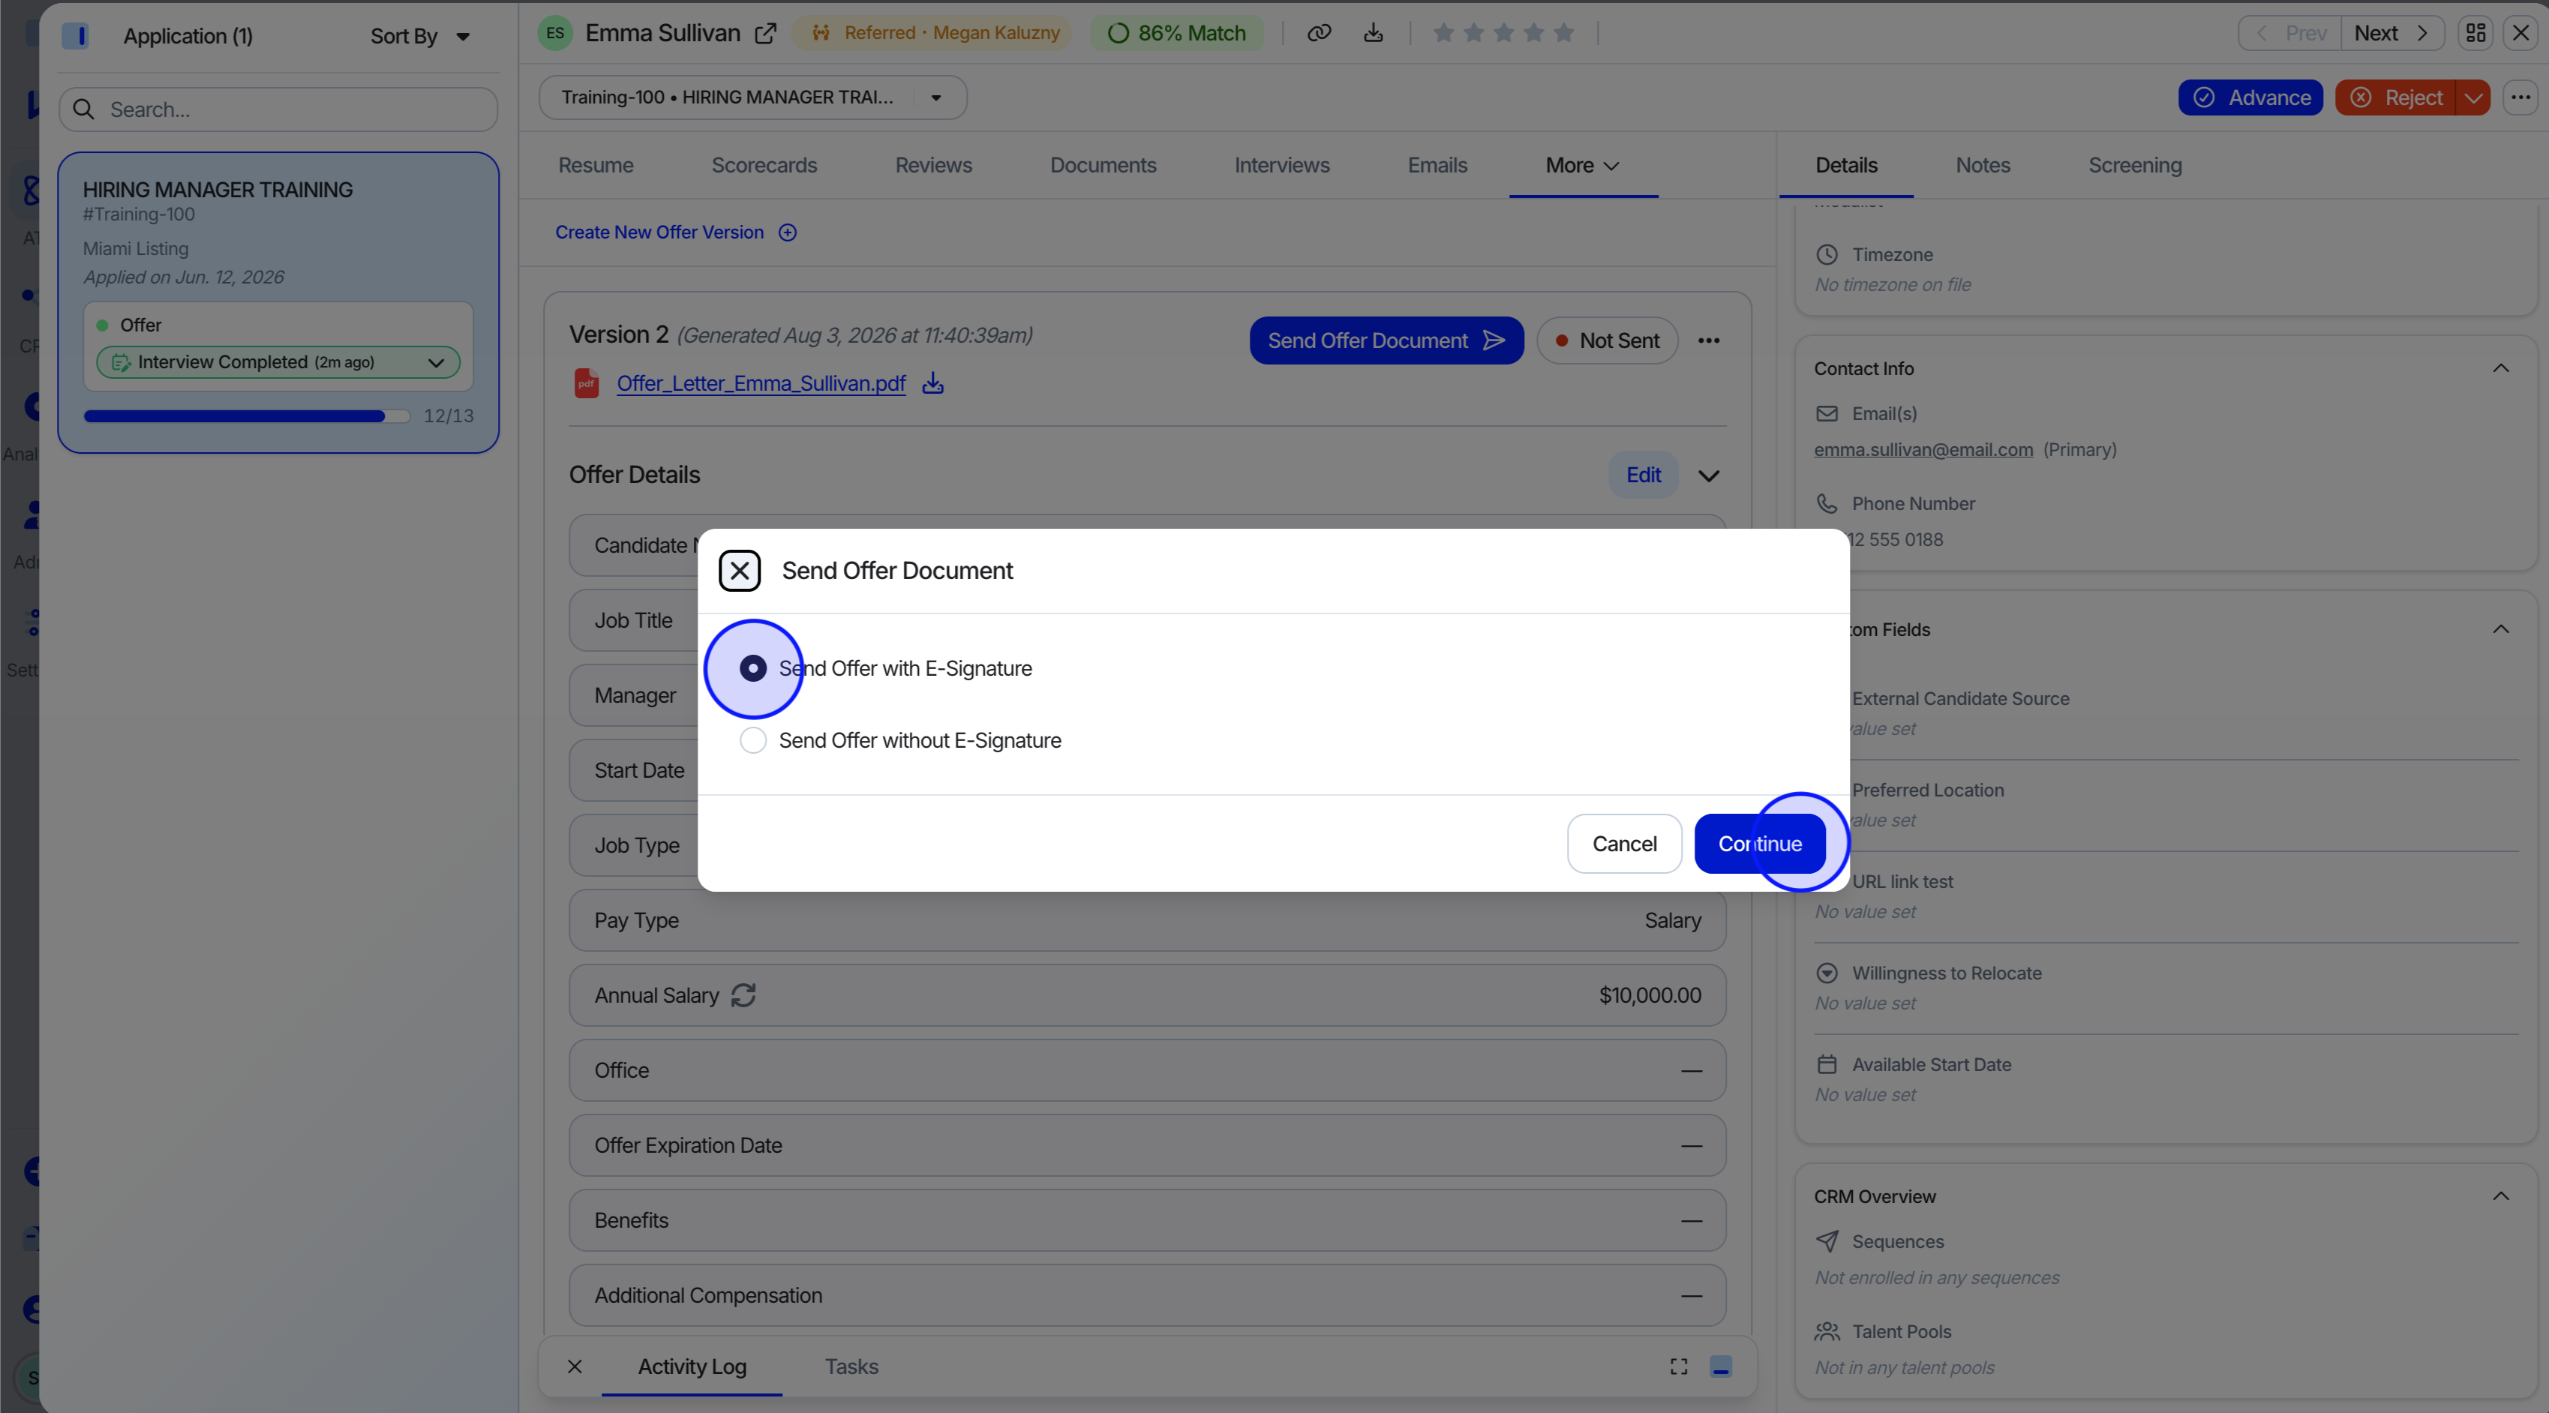2549x1413 pixels.
Task: Open grid view icon next to Next
Action: [2476, 33]
